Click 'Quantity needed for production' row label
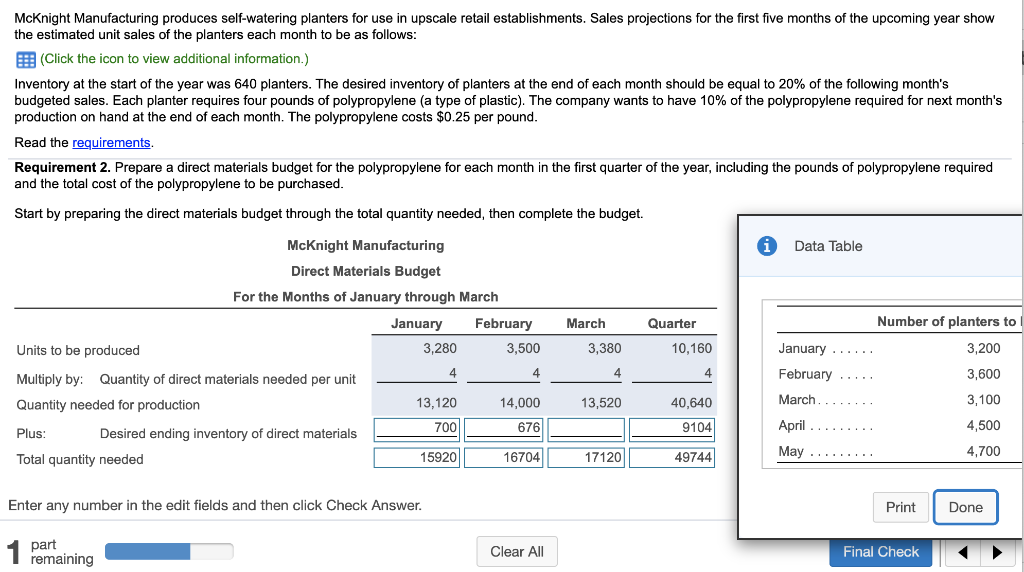Screen dimensions: 1024x572 [x=108, y=405]
